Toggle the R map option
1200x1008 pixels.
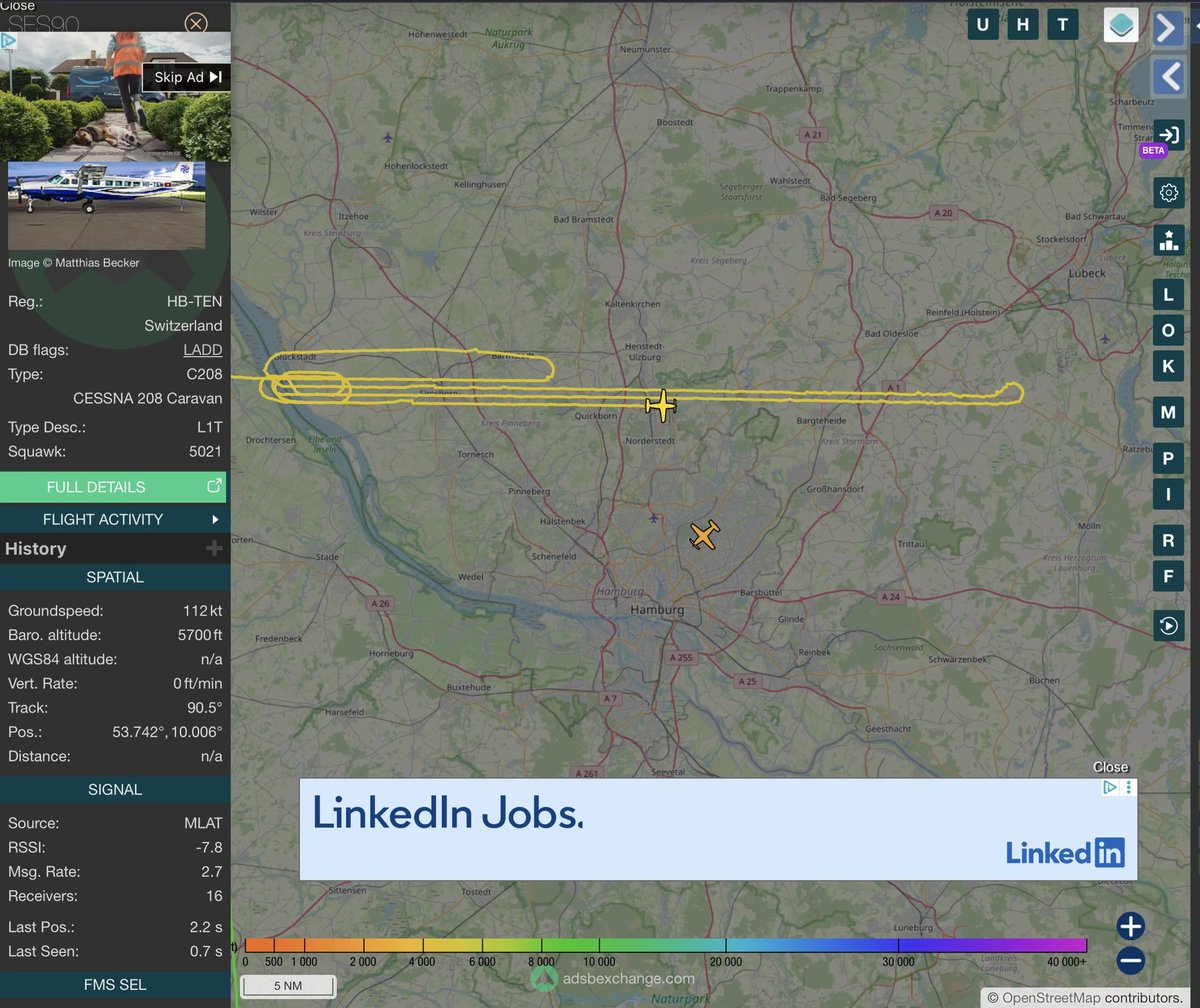(x=1168, y=541)
